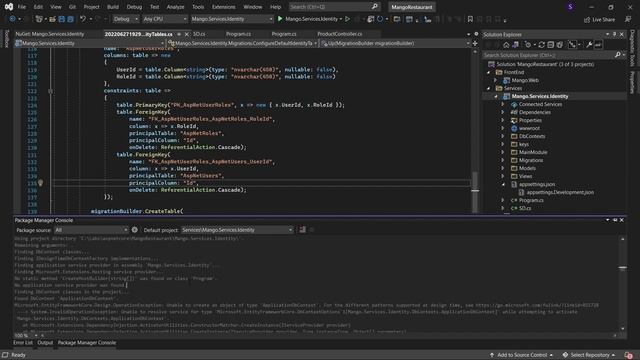
Task: Start debugging Mango.Services.Identity with green play
Action: point(280,19)
